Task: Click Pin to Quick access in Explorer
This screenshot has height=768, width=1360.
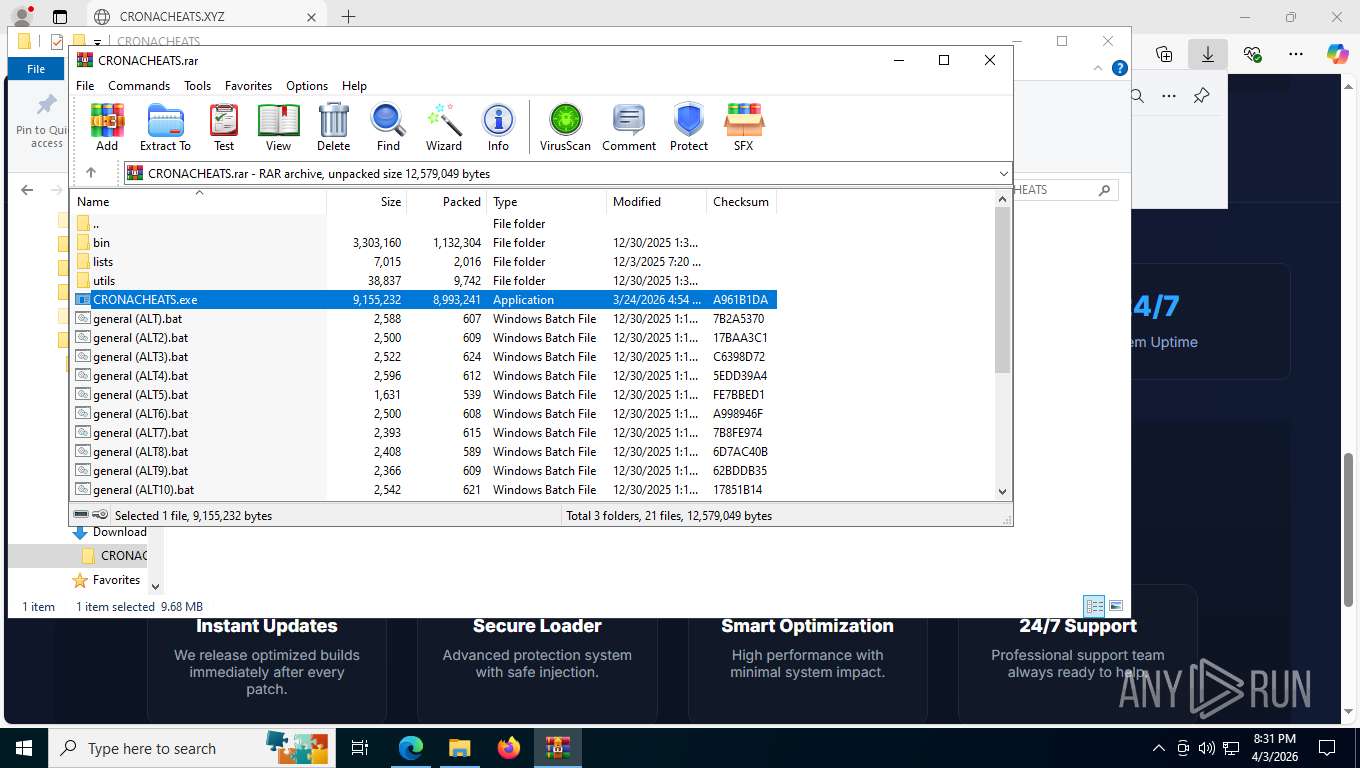Action: click(40, 122)
